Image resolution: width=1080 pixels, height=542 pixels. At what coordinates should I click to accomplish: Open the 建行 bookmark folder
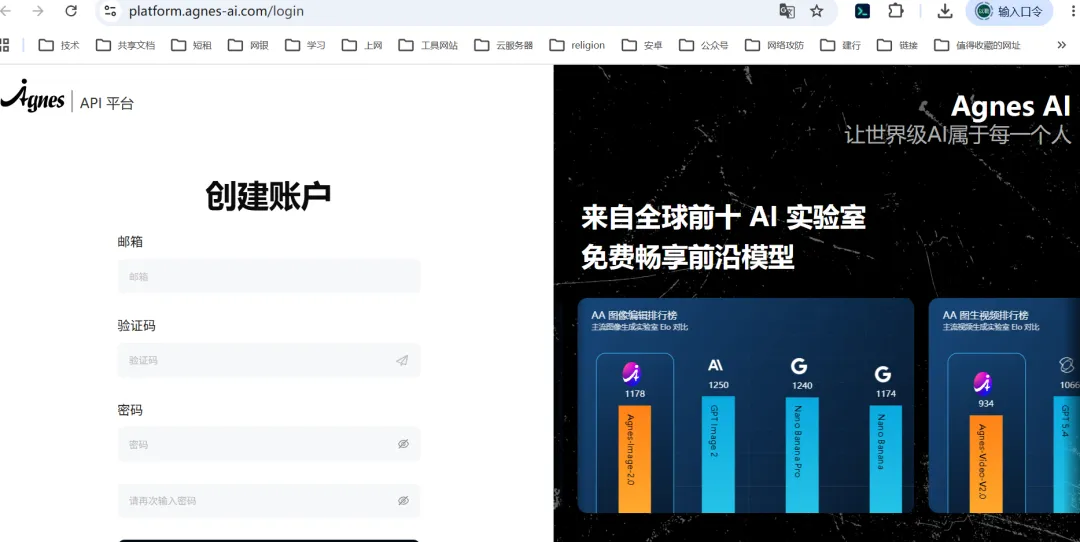tap(840, 45)
